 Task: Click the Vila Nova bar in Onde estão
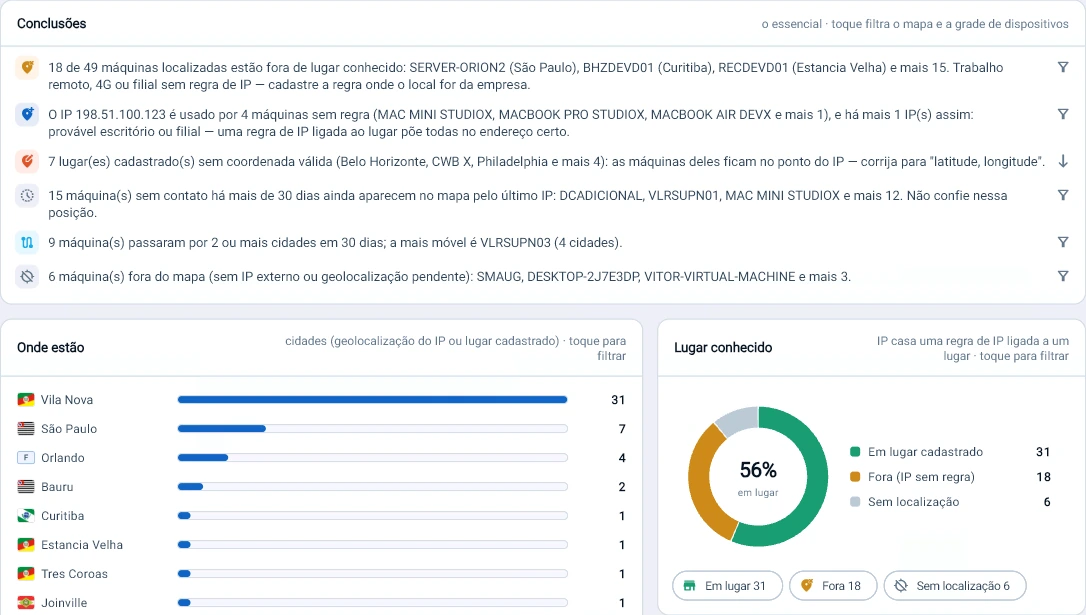pos(373,400)
